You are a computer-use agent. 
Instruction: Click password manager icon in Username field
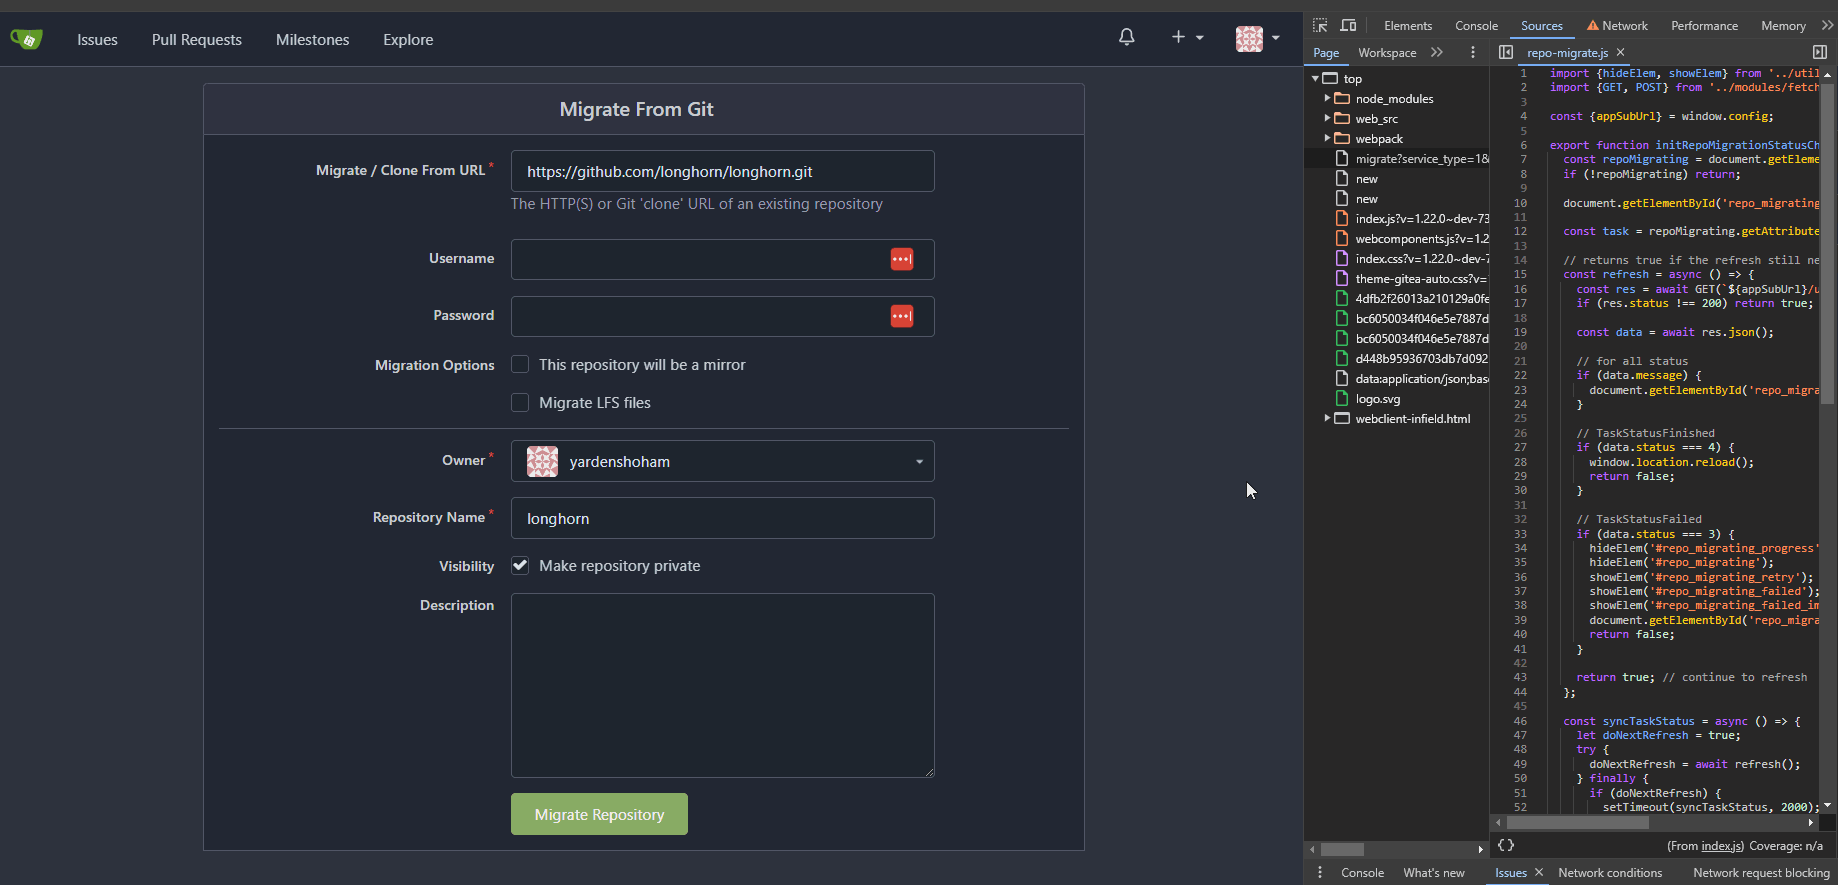pyautogui.click(x=901, y=259)
